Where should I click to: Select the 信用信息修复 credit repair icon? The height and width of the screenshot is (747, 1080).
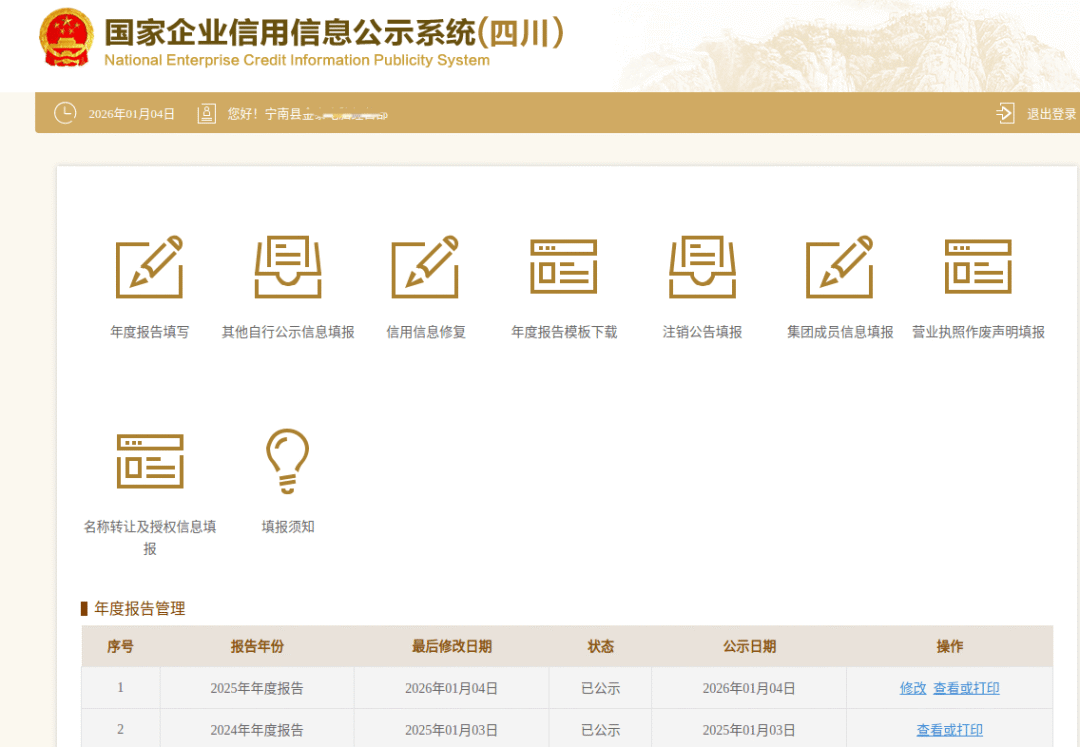click(425, 267)
